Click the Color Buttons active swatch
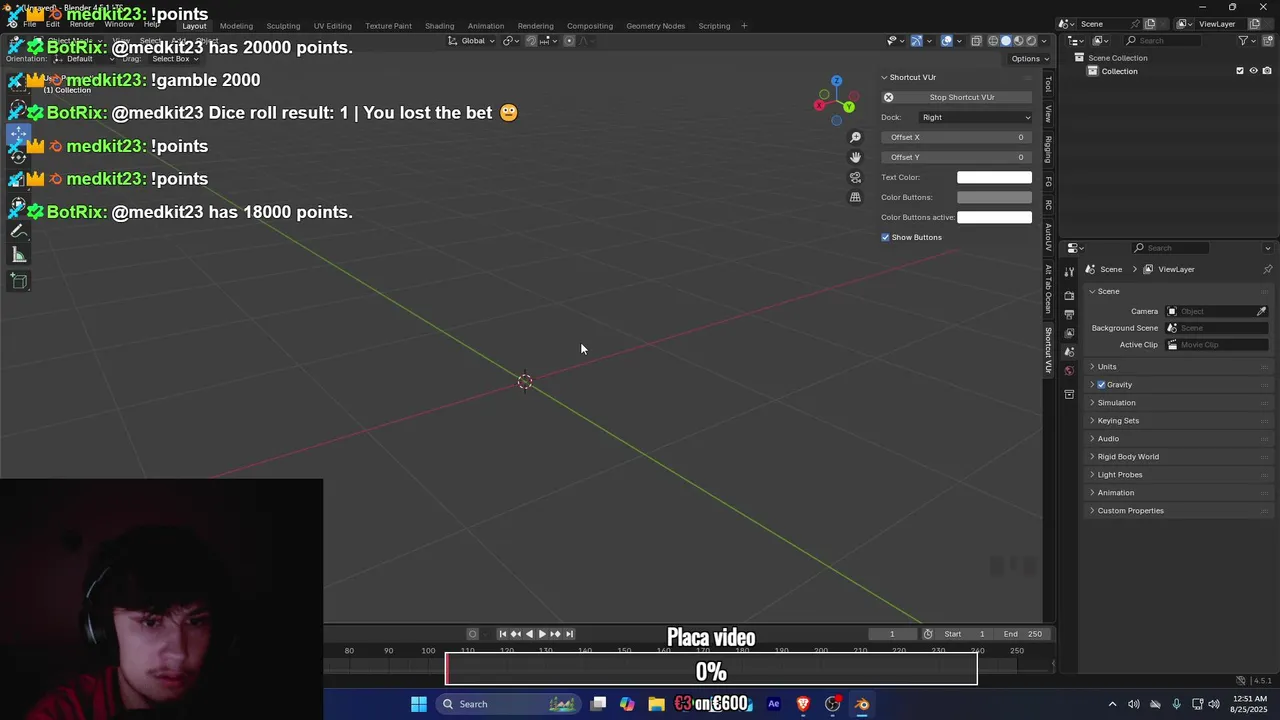The image size is (1280, 720). 994,217
